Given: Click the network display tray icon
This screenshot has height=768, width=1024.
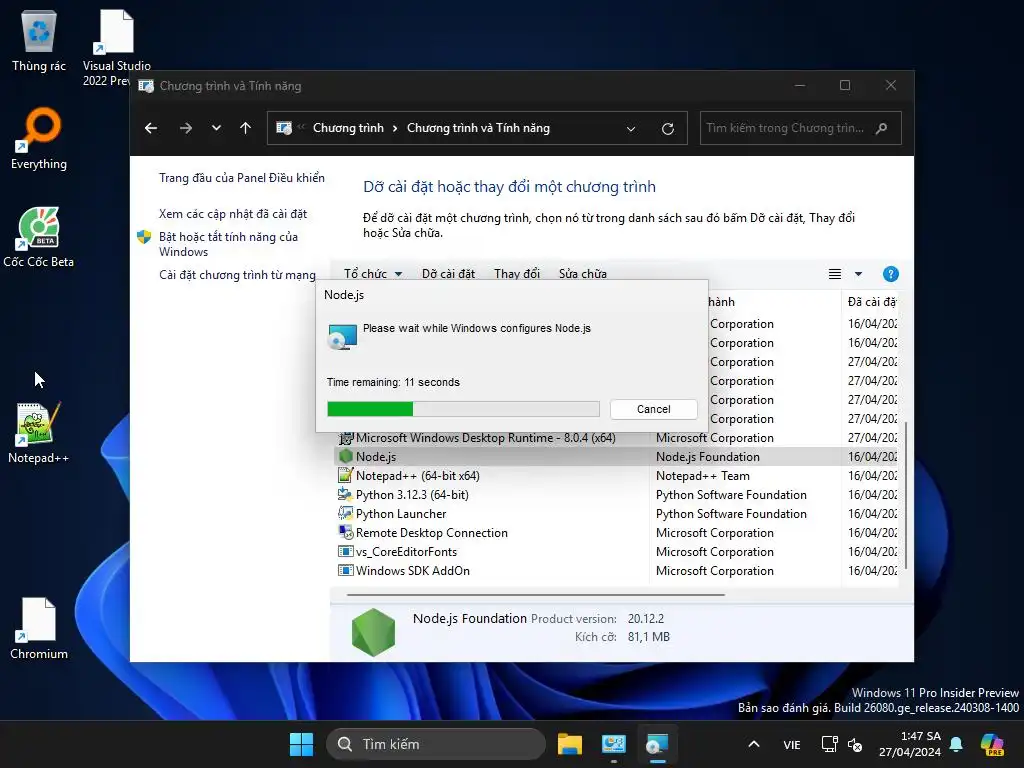Looking at the screenshot, I should point(829,744).
